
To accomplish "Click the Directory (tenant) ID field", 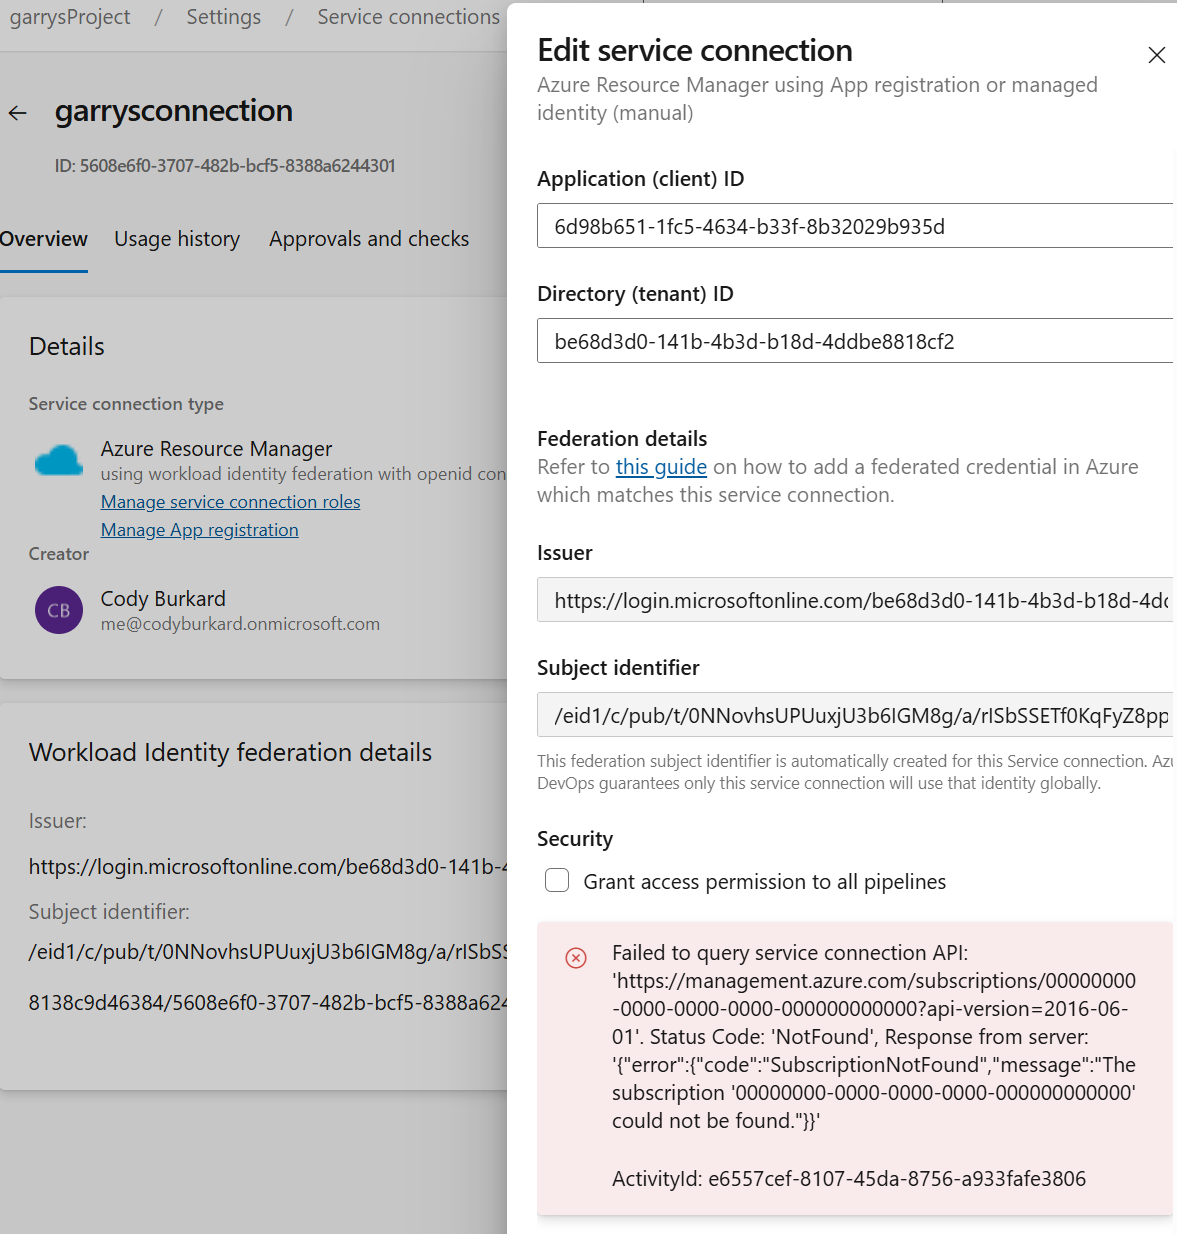I will click(x=855, y=341).
